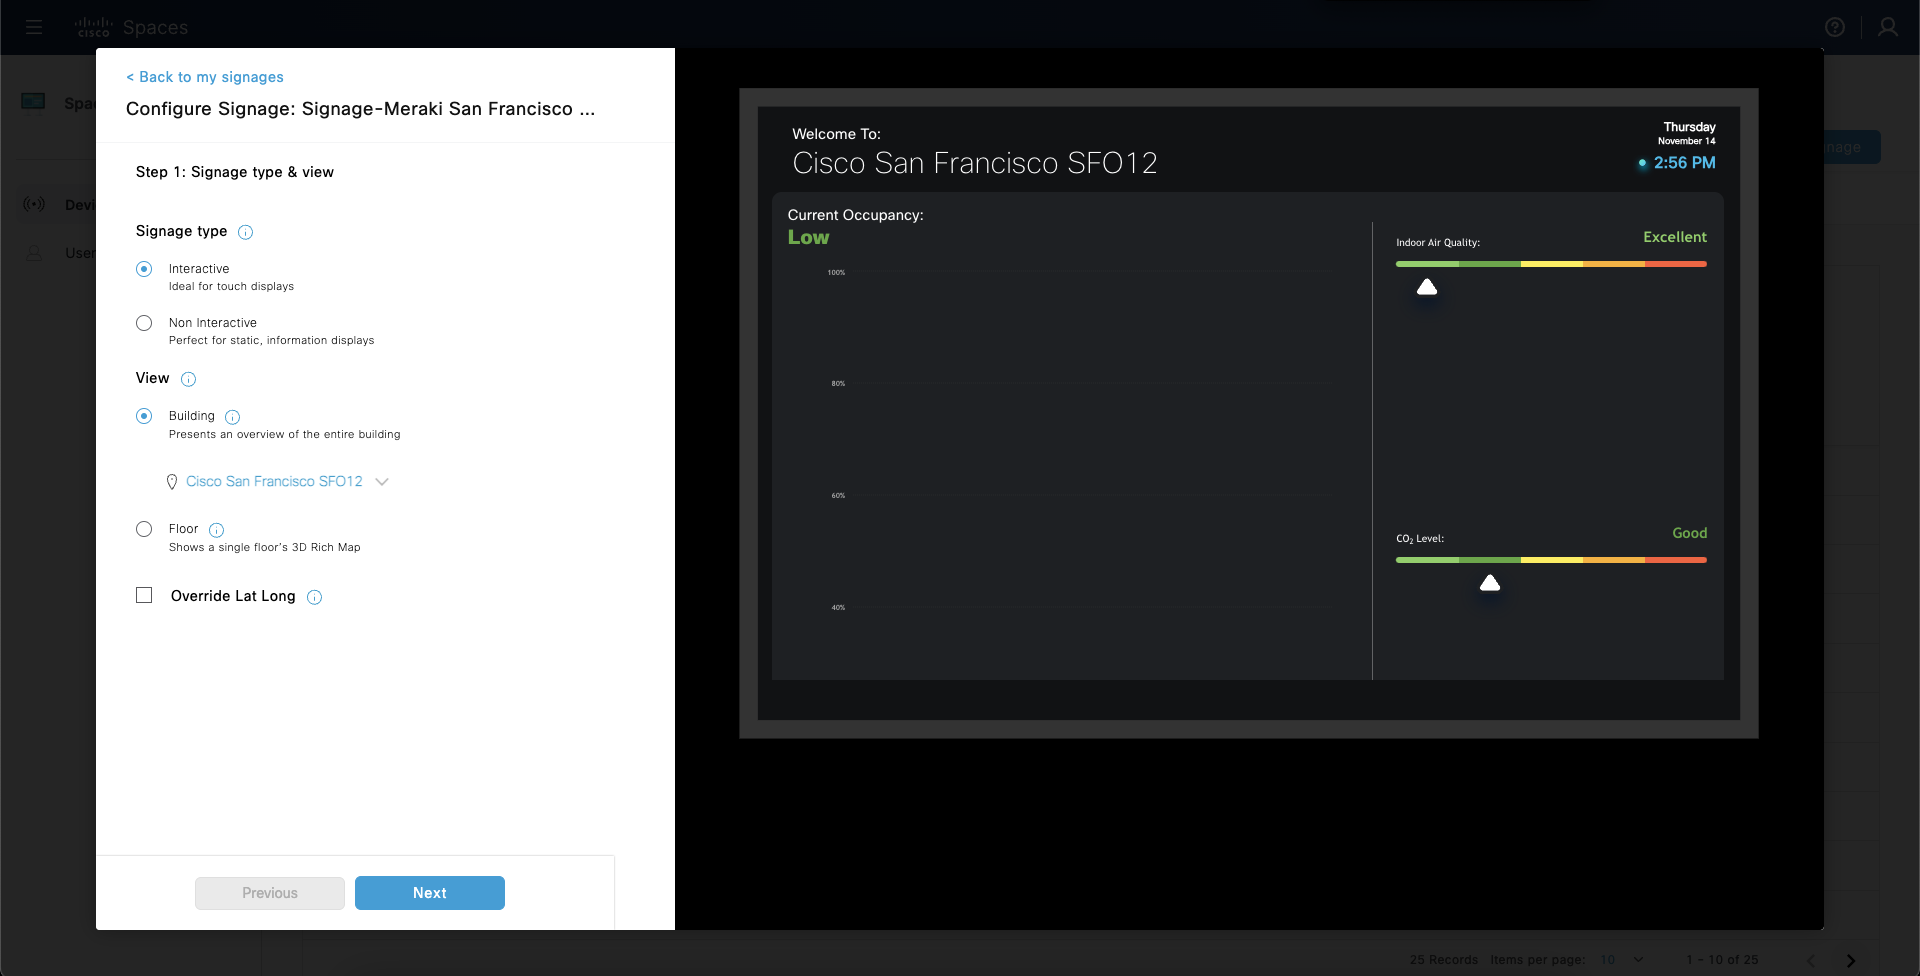Select the Interactive signage type
Image resolution: width=1920 pixels, height=976 pixels.
pos(144,269)
